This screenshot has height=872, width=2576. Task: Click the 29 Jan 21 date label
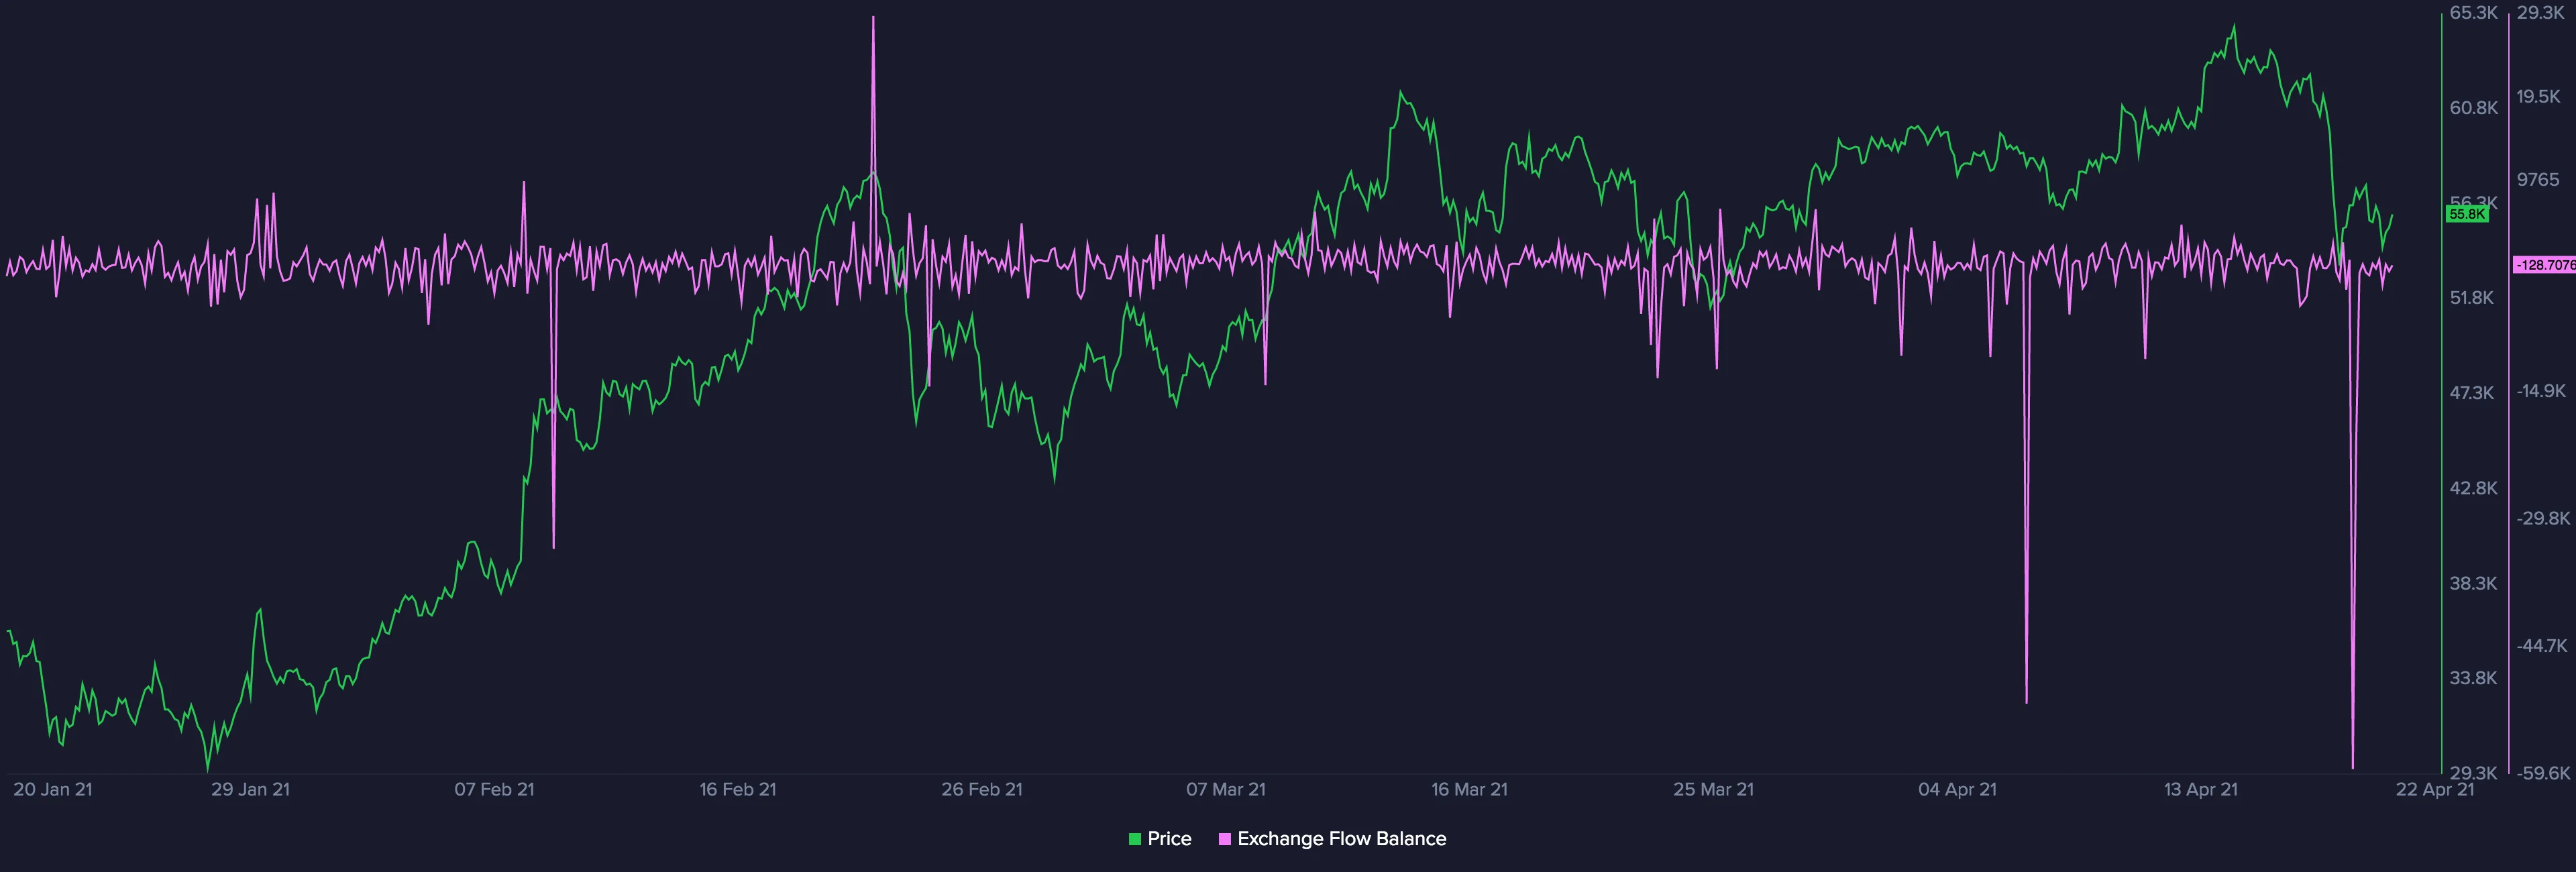(250, 789)
